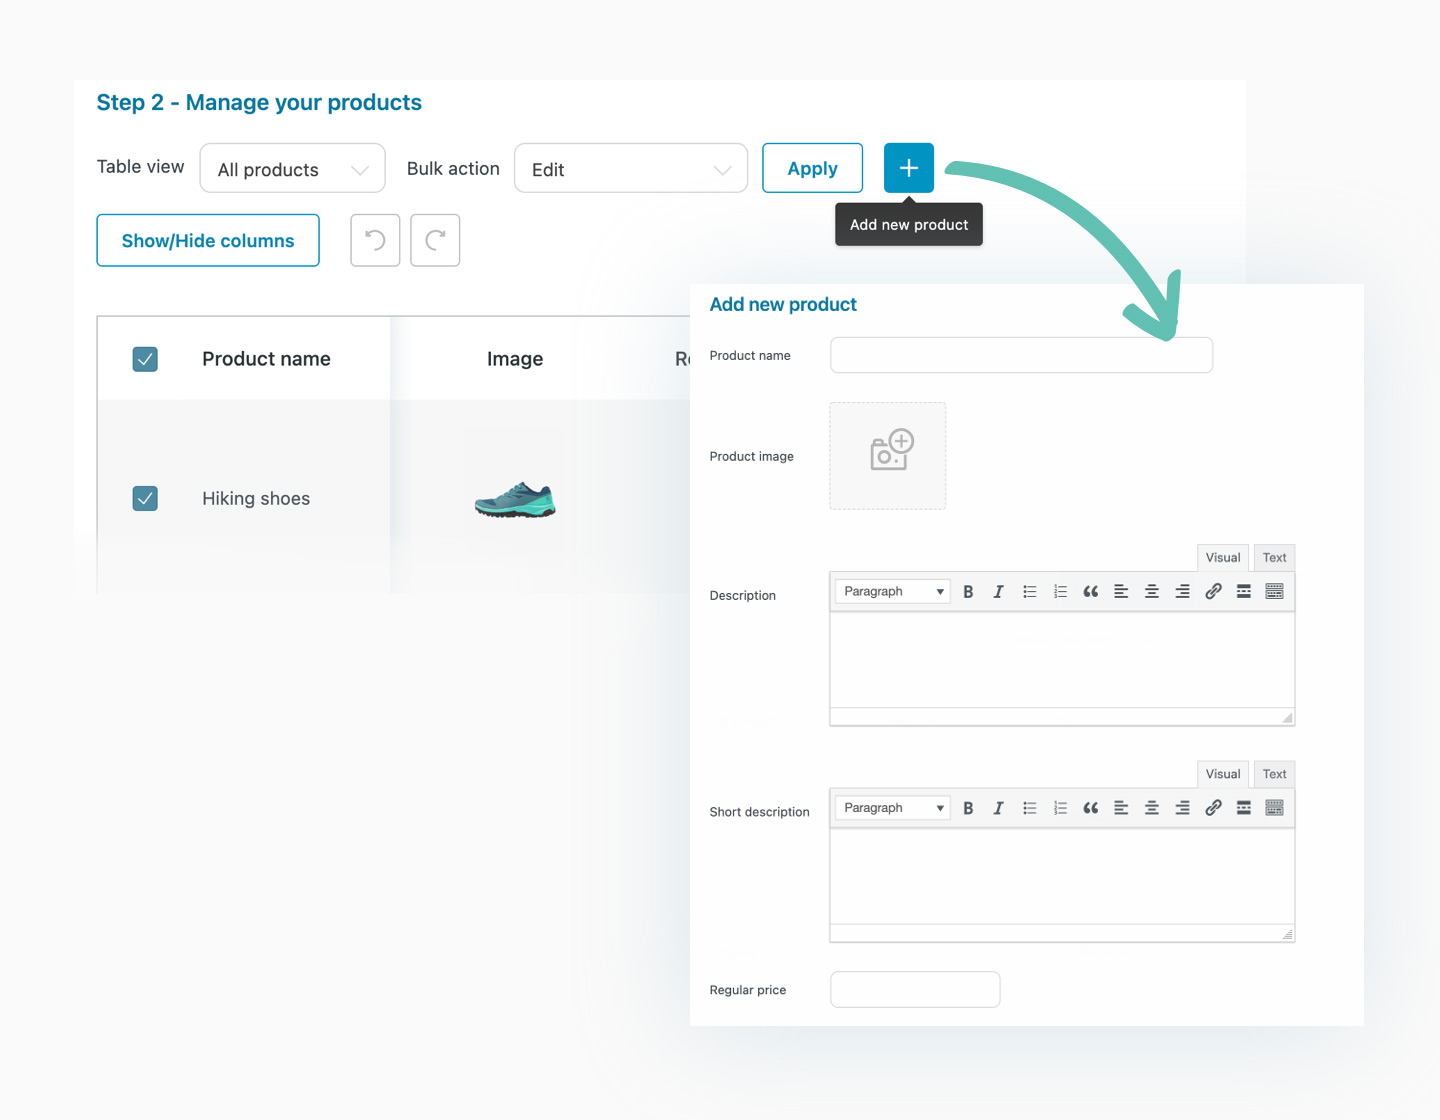1440x1120 pixels.
Task: Insert bulleted list in Short description editor
Action: [1029, 808]
